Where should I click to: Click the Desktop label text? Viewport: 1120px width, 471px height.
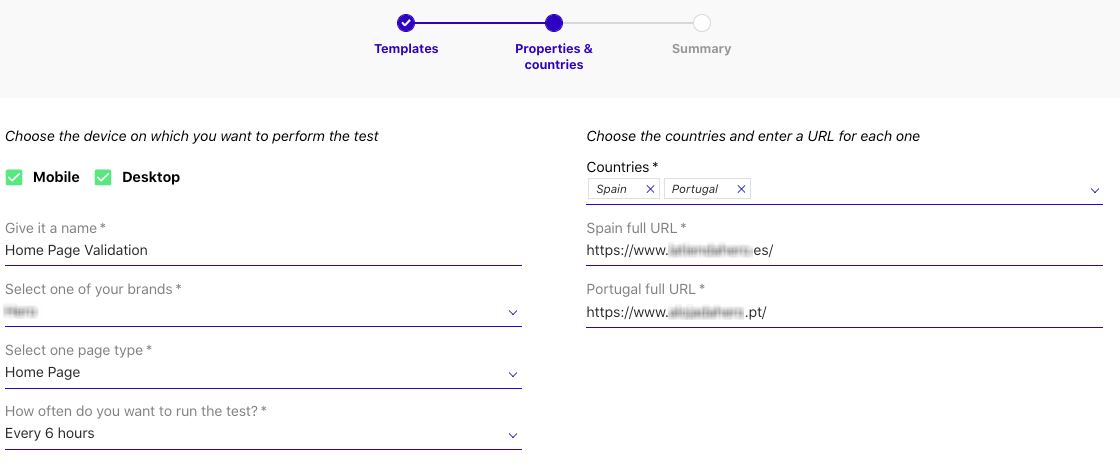pyautogui.click(x=151, y=177)
